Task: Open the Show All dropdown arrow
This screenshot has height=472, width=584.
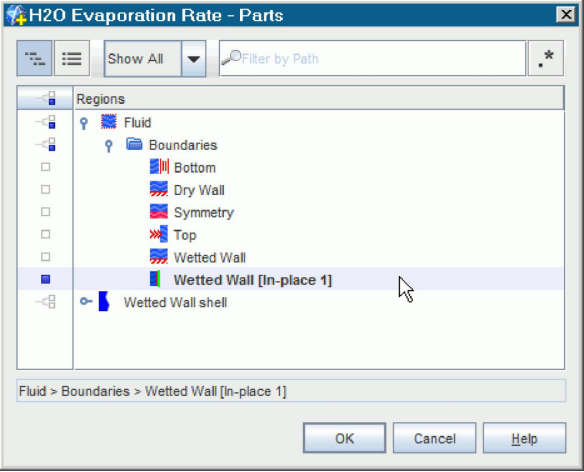Action: click(x=193, y=59)
